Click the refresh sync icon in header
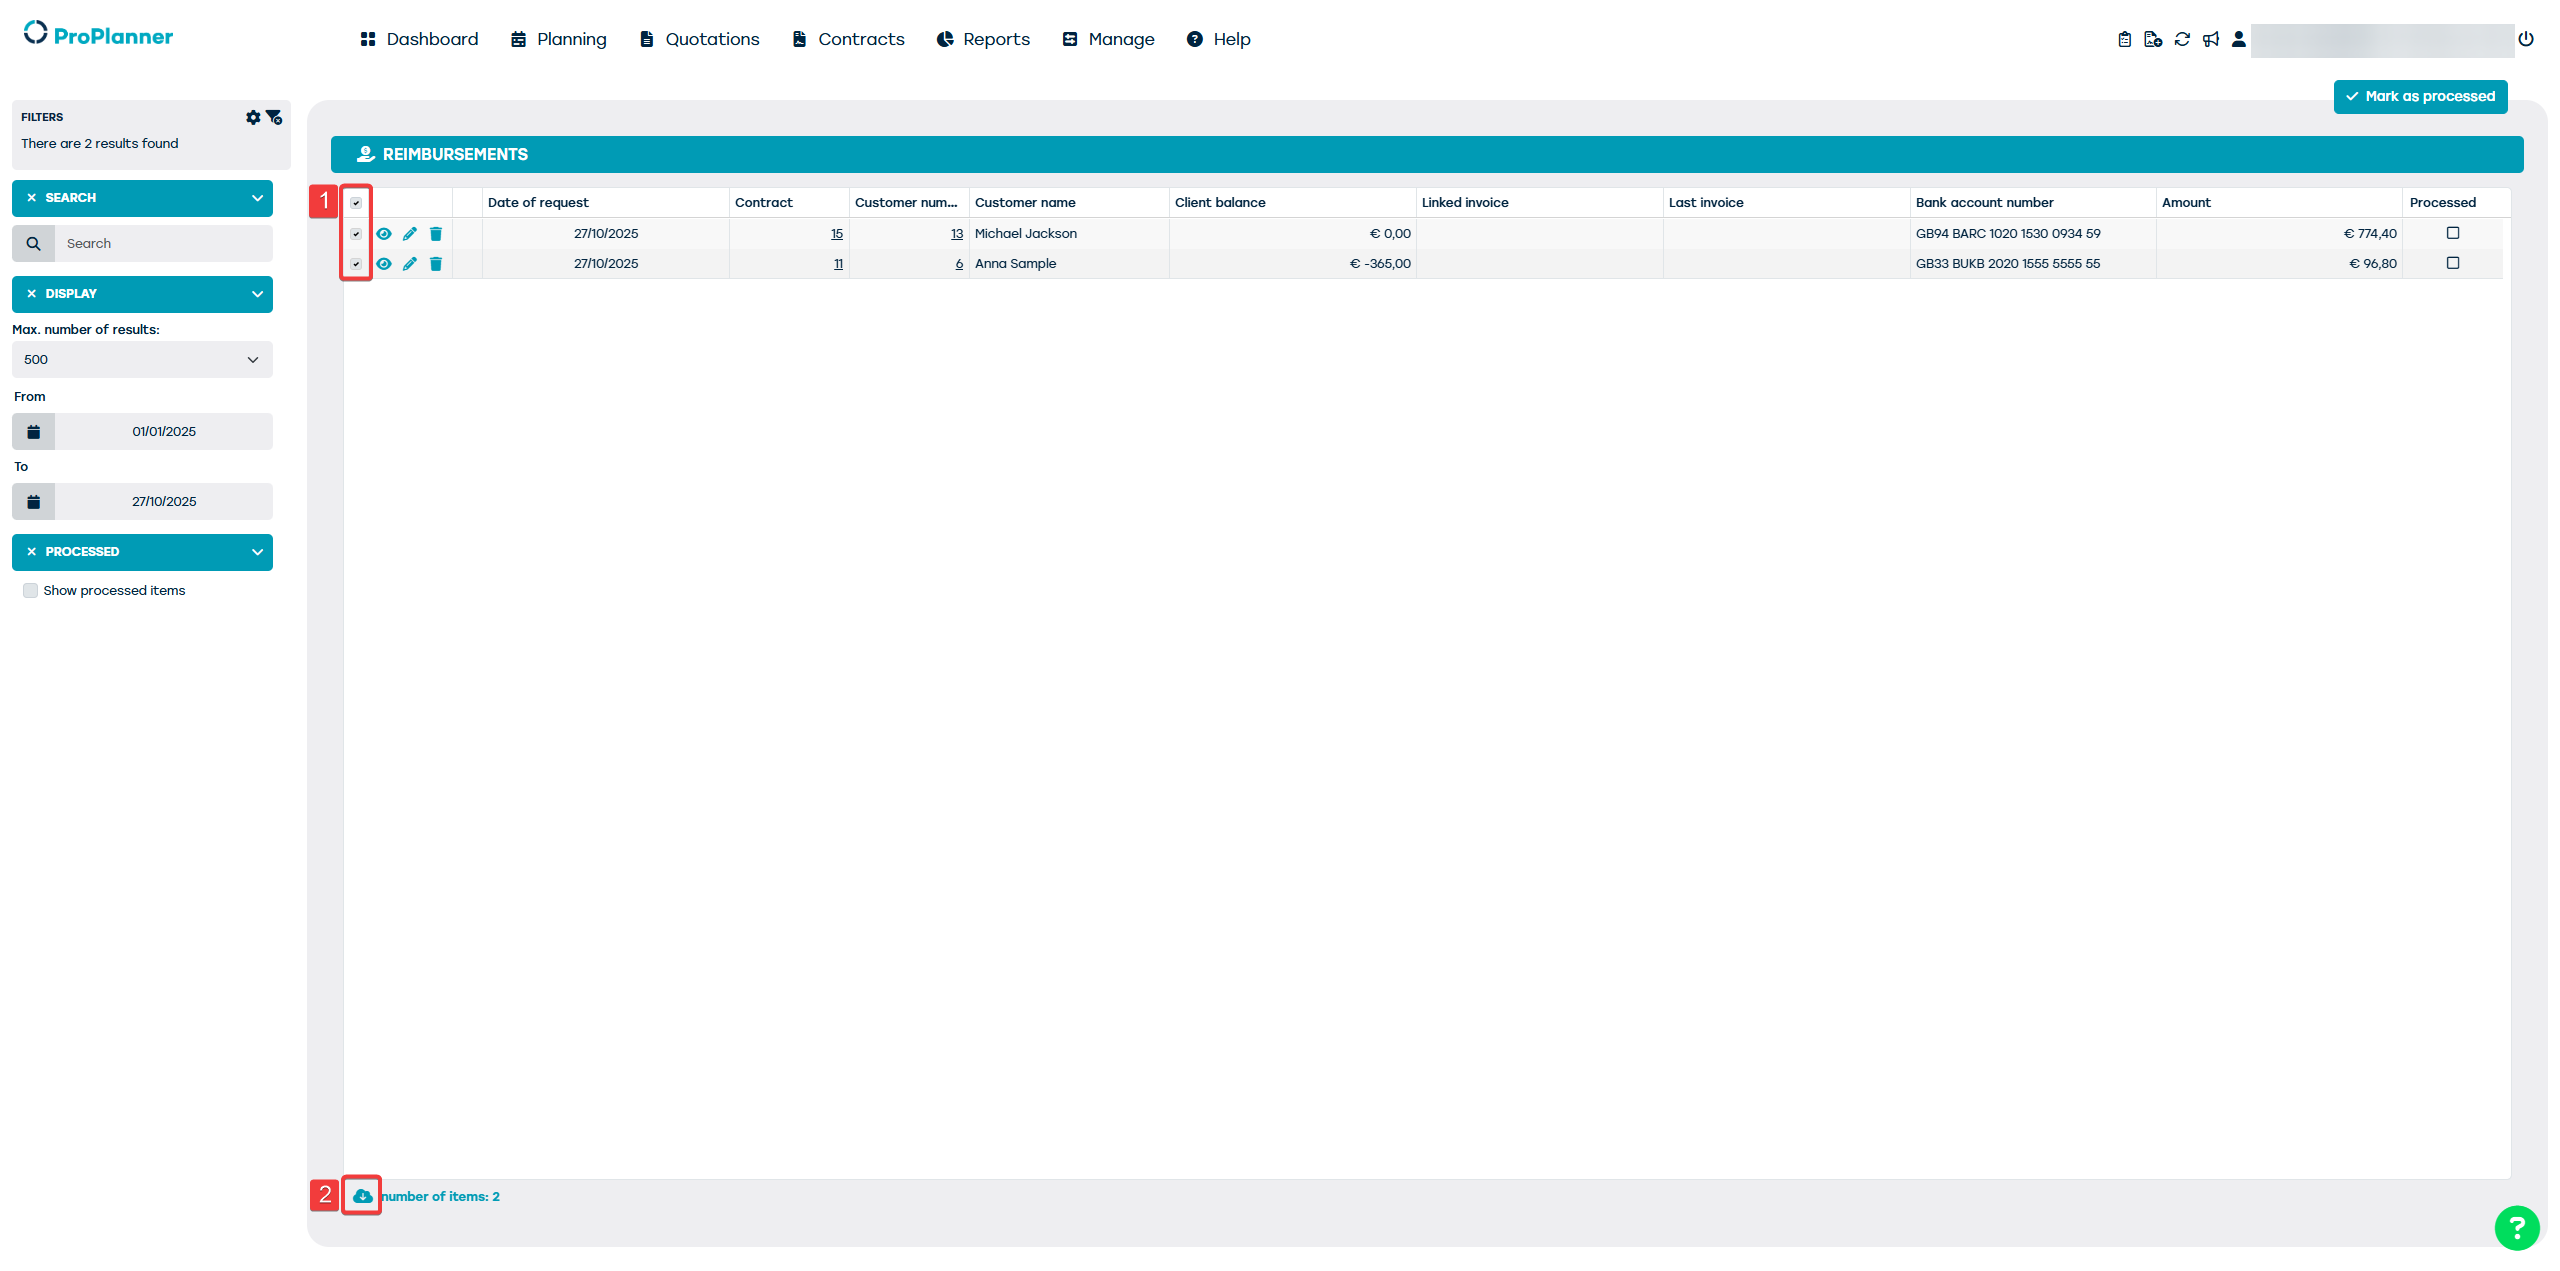2560x1271 pixels. click(2182, 39)
